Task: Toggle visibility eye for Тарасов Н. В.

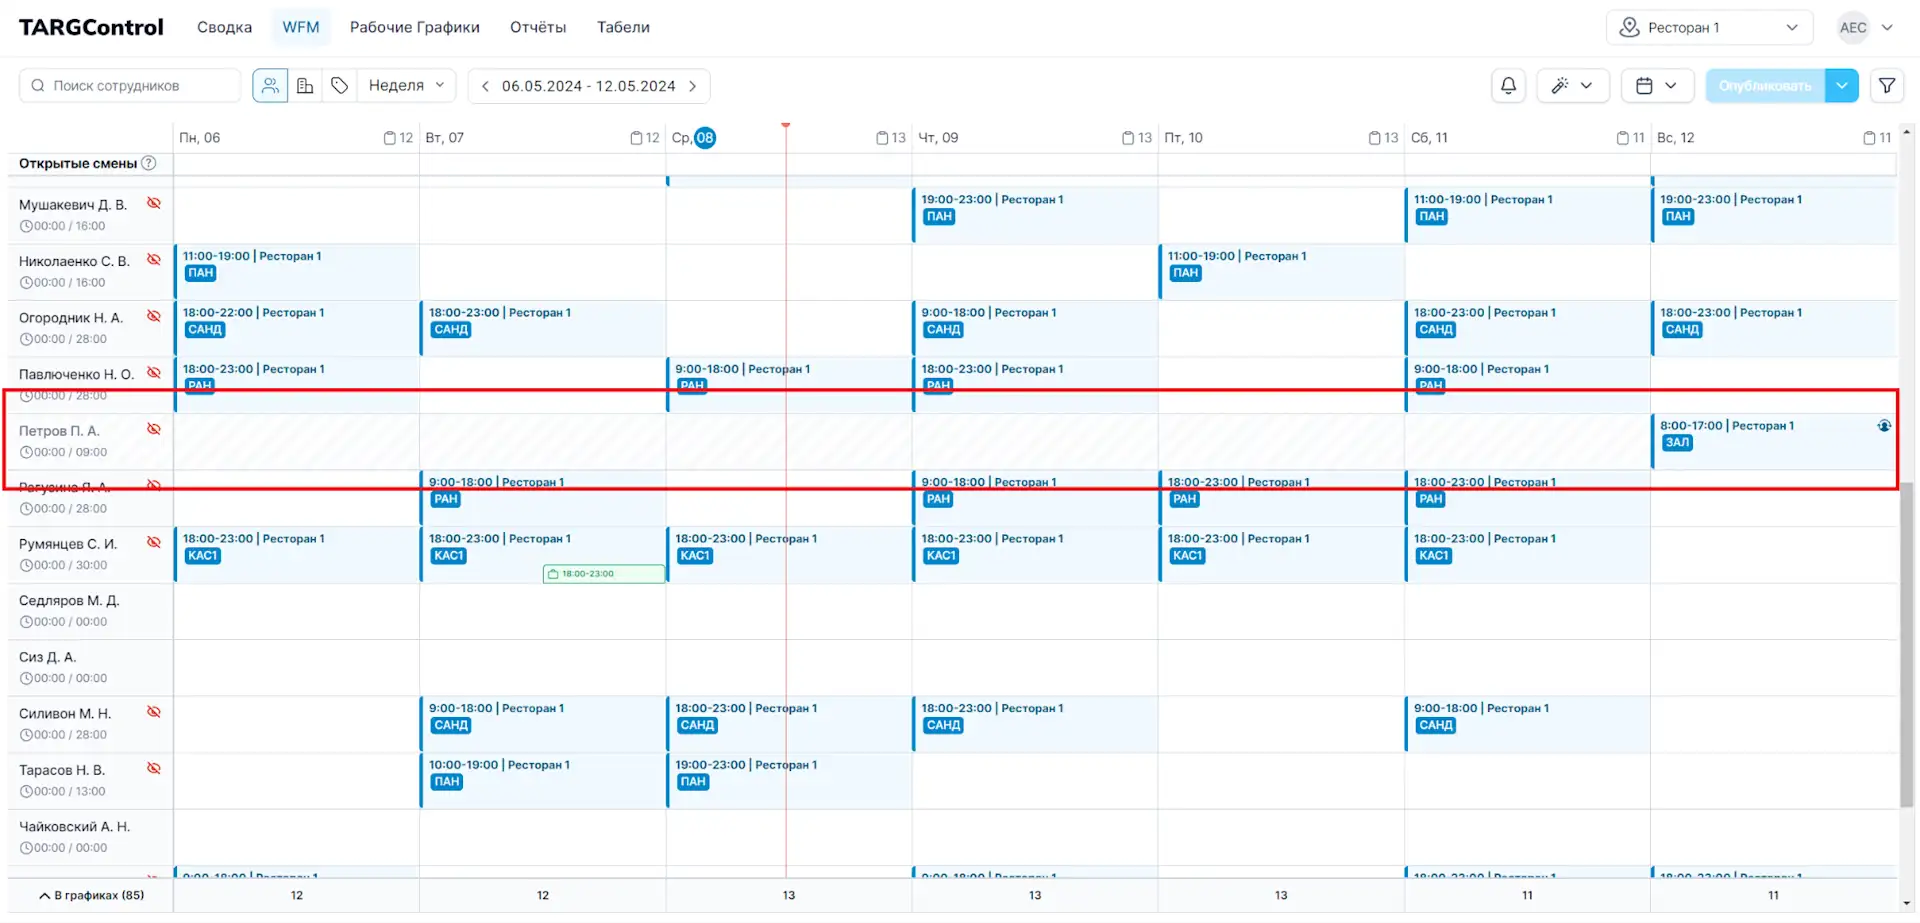Action: click(154, 768)
